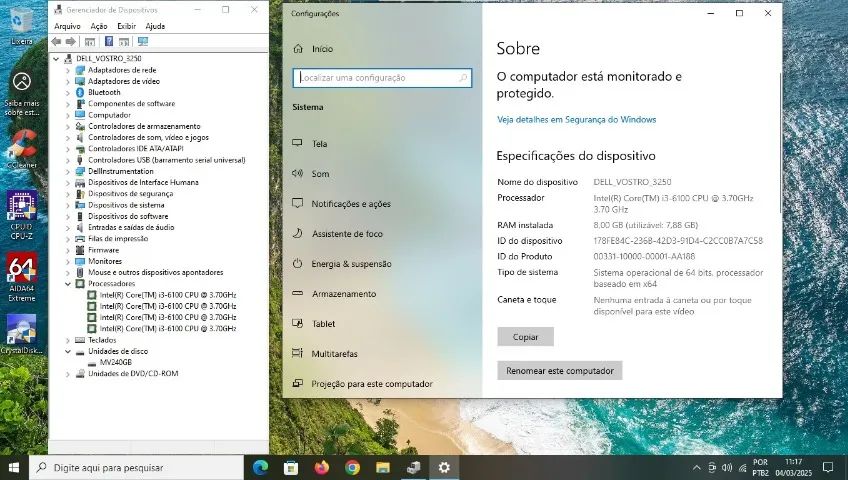This screenshot has width=848, height=480.
Task: Select DellInstrumentation in the device tree
Action: click(x=121, y=171)
